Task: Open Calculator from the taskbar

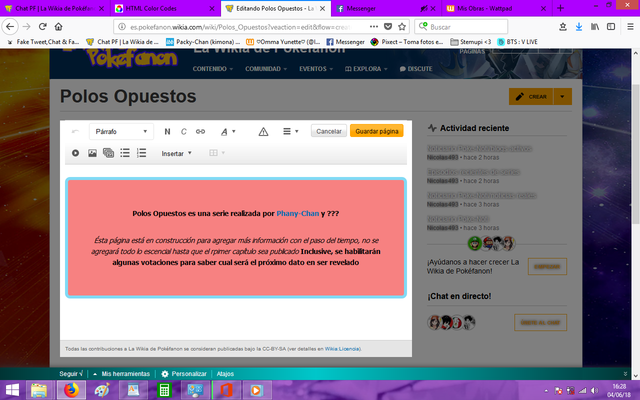Action: 164,390
